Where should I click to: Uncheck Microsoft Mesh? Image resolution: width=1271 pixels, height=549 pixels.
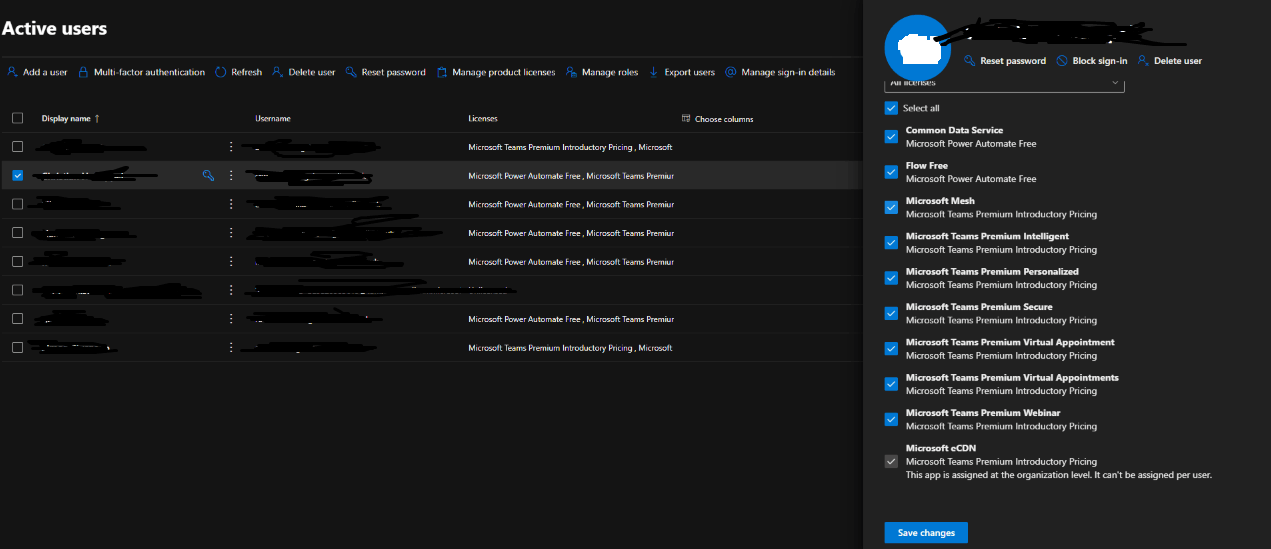tap(891, 207)
